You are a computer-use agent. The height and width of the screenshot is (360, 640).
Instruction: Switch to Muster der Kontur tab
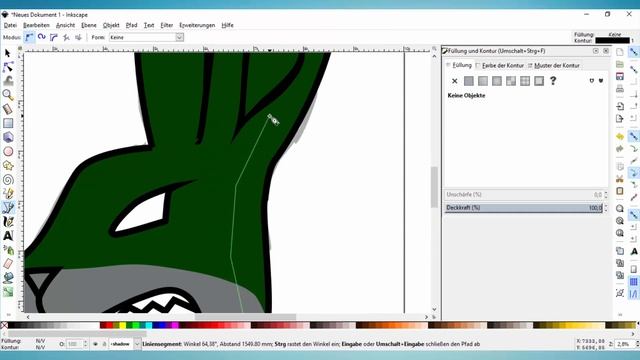(554, 65)
